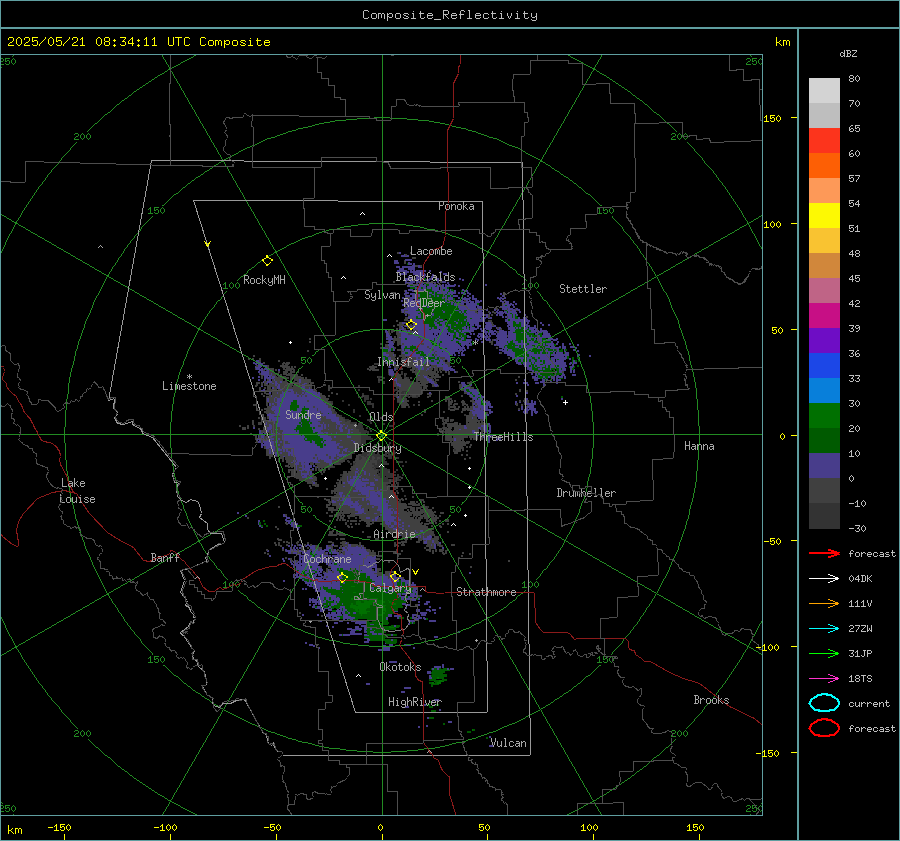900x841 pixels.
Task: Click the Olds town label
Action: pyautogui.click(x=381, y=417)
